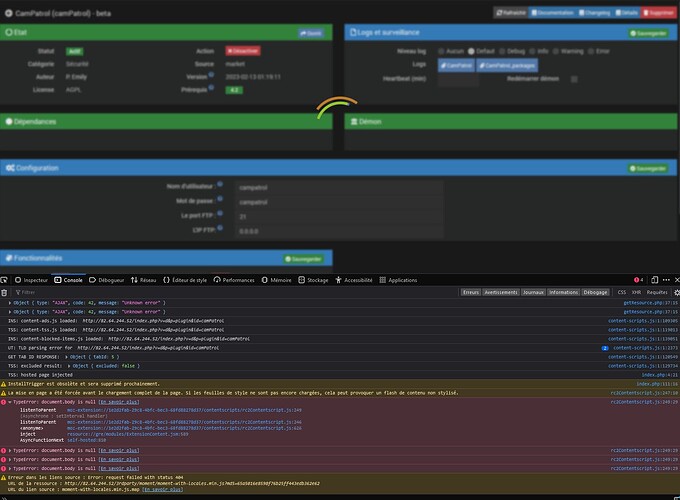Click help icon beside Mot de passe
The width and height of the screenshot is (680, 500).
tap(220, 199)
